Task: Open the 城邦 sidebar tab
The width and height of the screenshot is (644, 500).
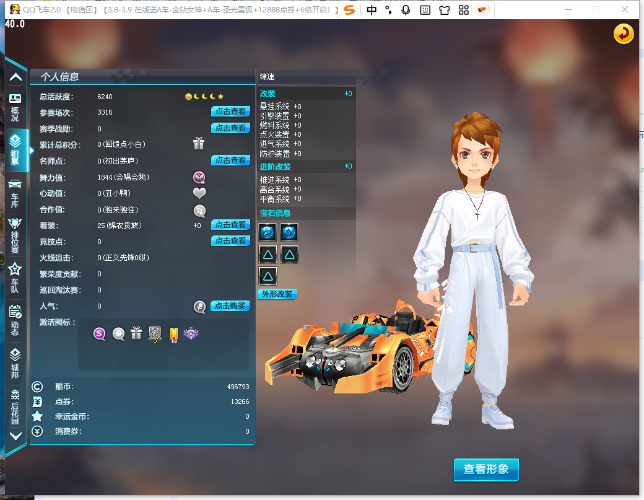Action: tap(15, 363)
